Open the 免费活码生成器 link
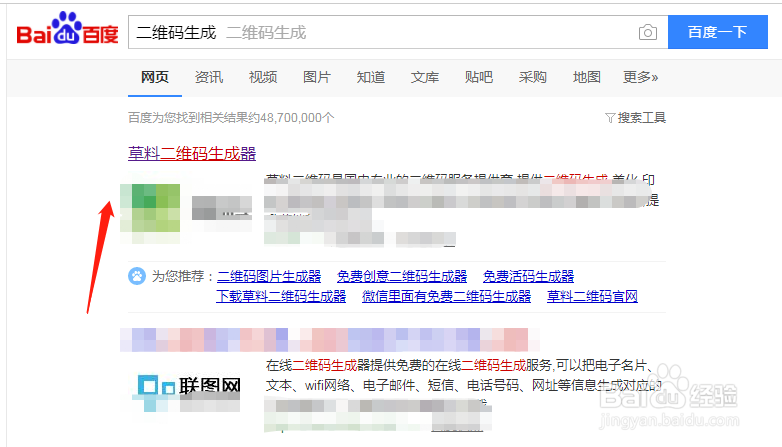 click(529, 276)
